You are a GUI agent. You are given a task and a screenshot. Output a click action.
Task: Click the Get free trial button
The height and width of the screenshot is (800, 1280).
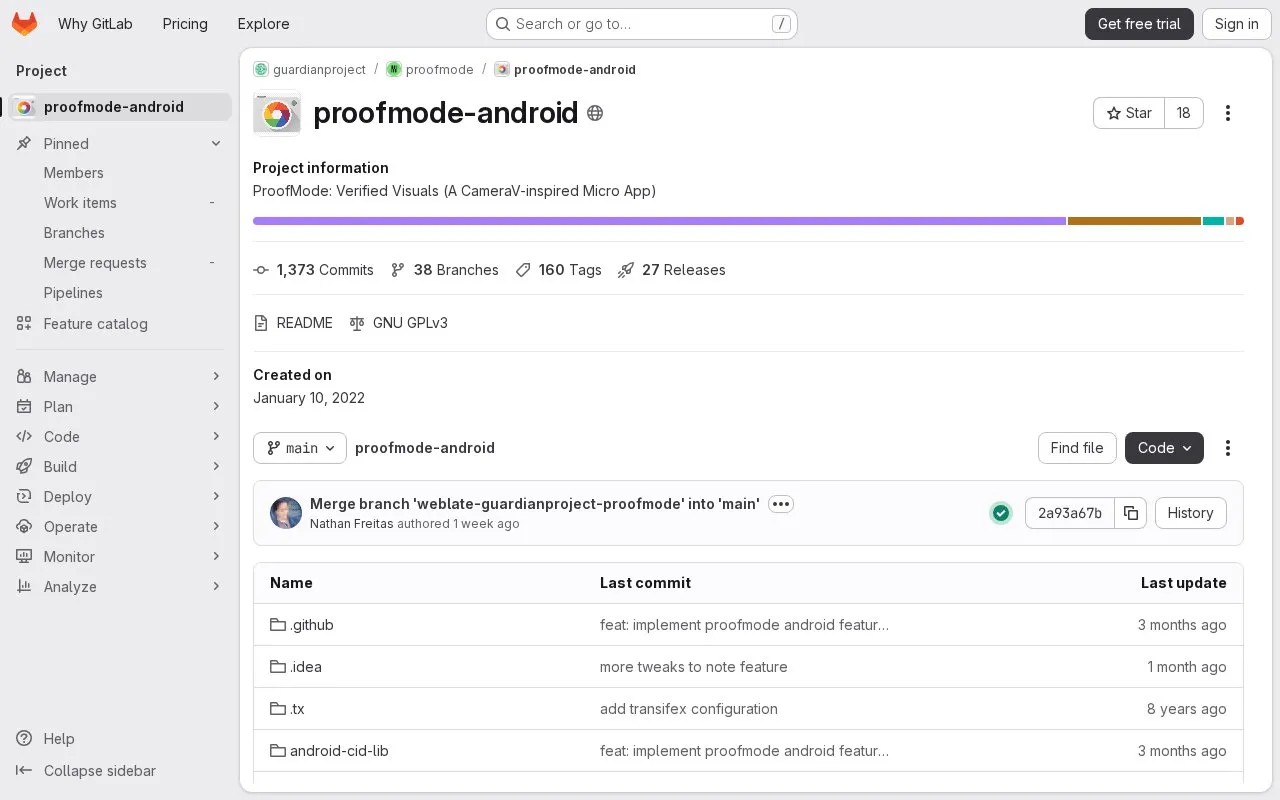click(x=1139, y=24)
